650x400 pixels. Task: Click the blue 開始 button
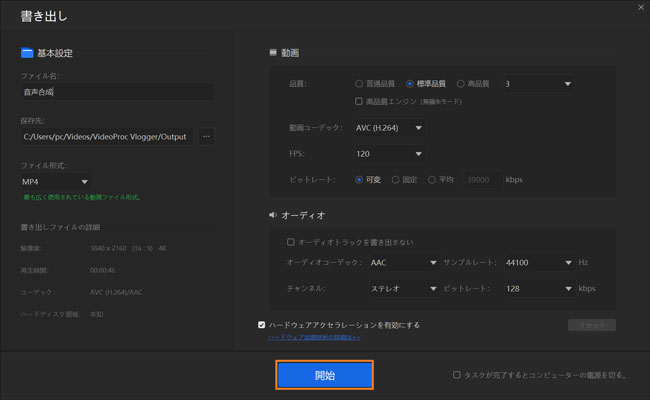coord(325,375)
